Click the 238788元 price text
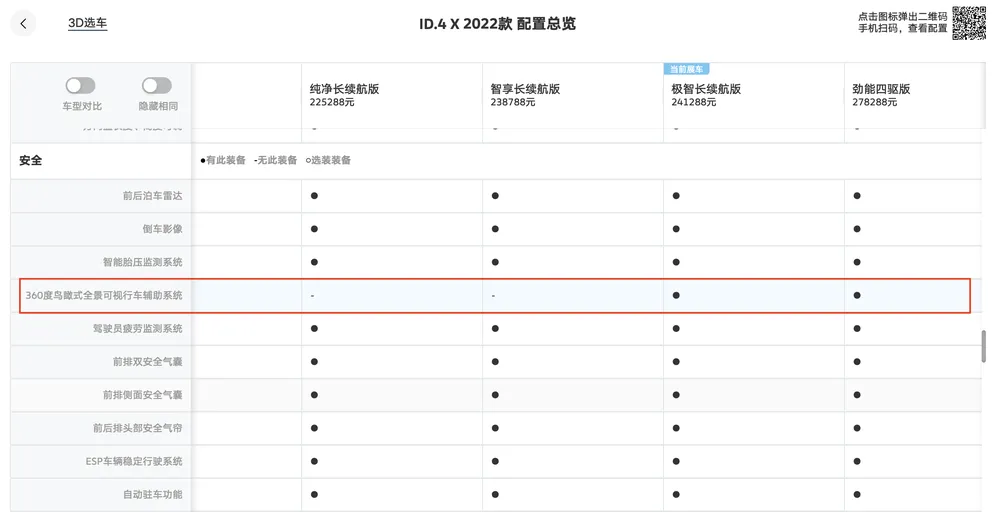 point(513,102)
